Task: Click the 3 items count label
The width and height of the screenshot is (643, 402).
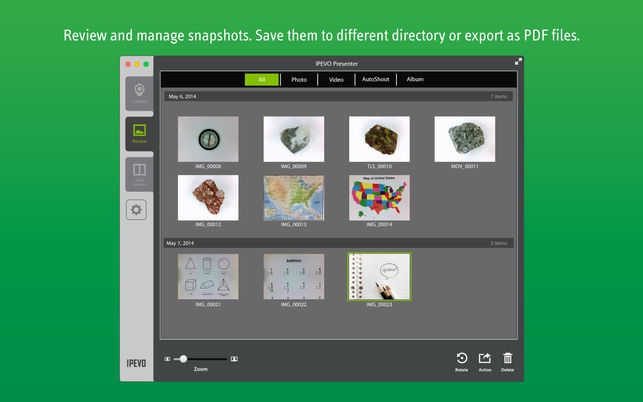Action: point(499,243)
